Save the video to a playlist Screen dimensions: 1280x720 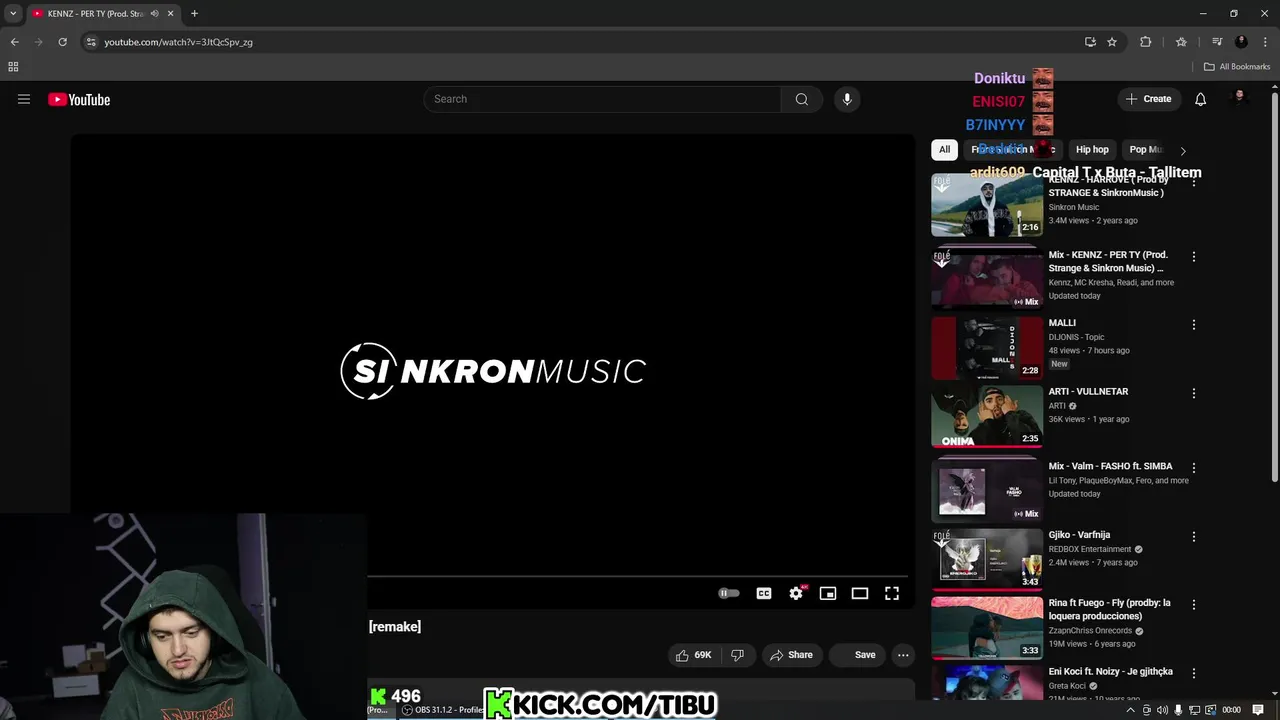(x=858, y=655)
